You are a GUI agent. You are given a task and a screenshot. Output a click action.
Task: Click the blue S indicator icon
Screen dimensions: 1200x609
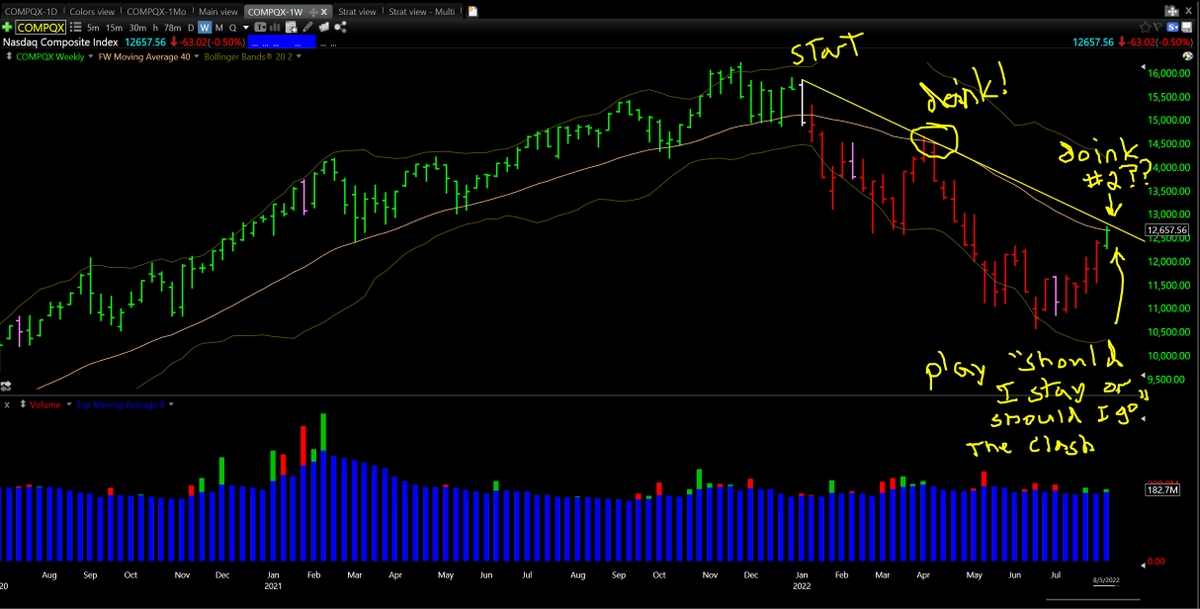click(x=1172, y=27)
